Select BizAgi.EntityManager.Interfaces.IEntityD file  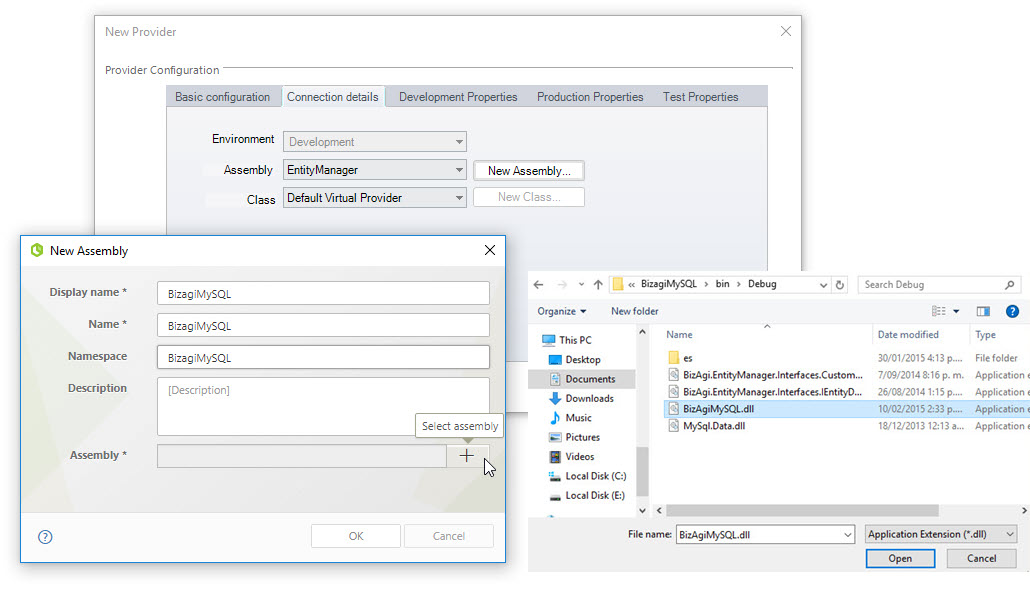pyautogui.click(x=765, y=392)
